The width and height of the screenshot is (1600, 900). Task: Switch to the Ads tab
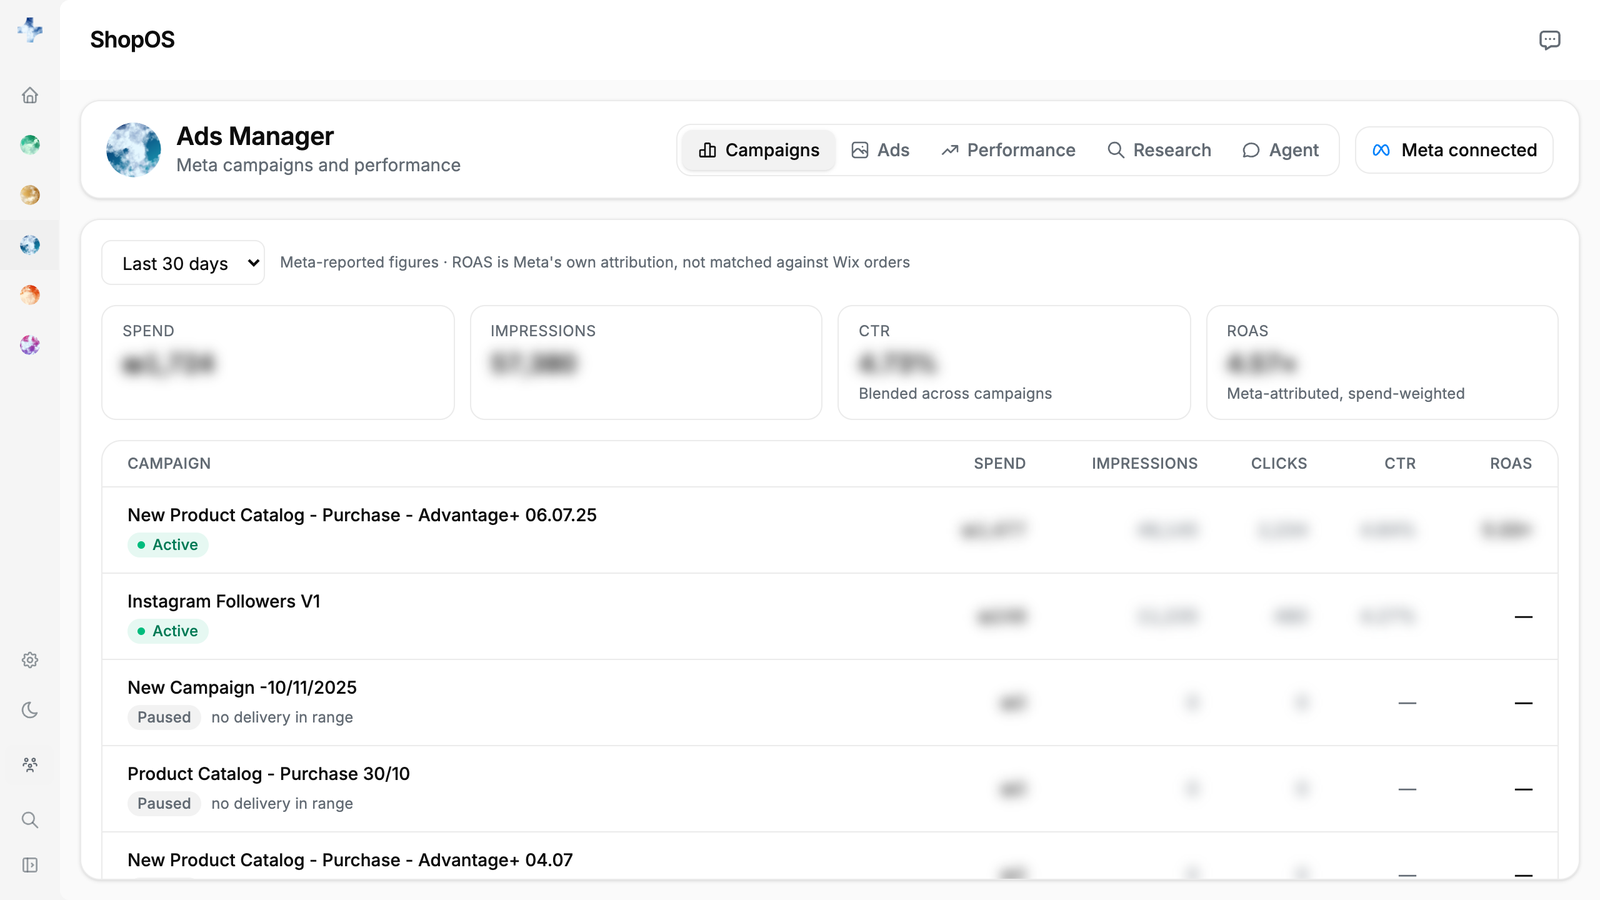click(880, 150)
